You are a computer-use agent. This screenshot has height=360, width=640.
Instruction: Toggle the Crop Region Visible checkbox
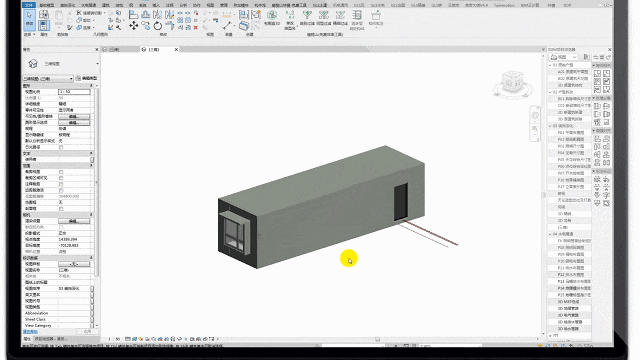61,178
